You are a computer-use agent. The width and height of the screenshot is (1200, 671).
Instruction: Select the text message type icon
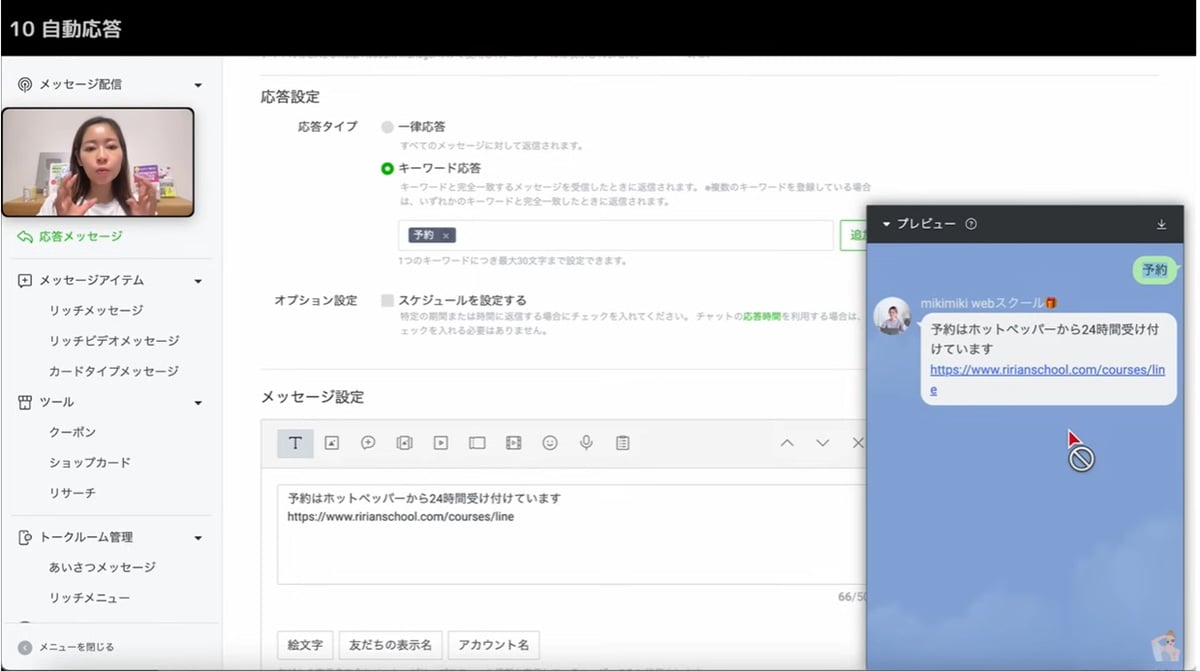tap(296, 443)
